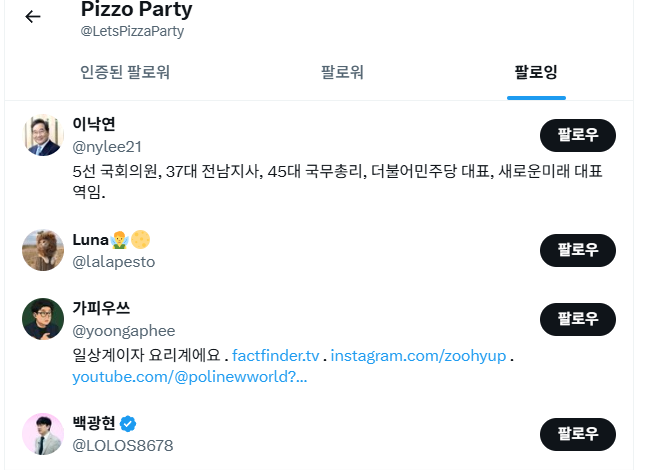This screenshot has height=470, width=656.
Task: Open 가피우쓰's profile avatar
Action: coord(43,319)
